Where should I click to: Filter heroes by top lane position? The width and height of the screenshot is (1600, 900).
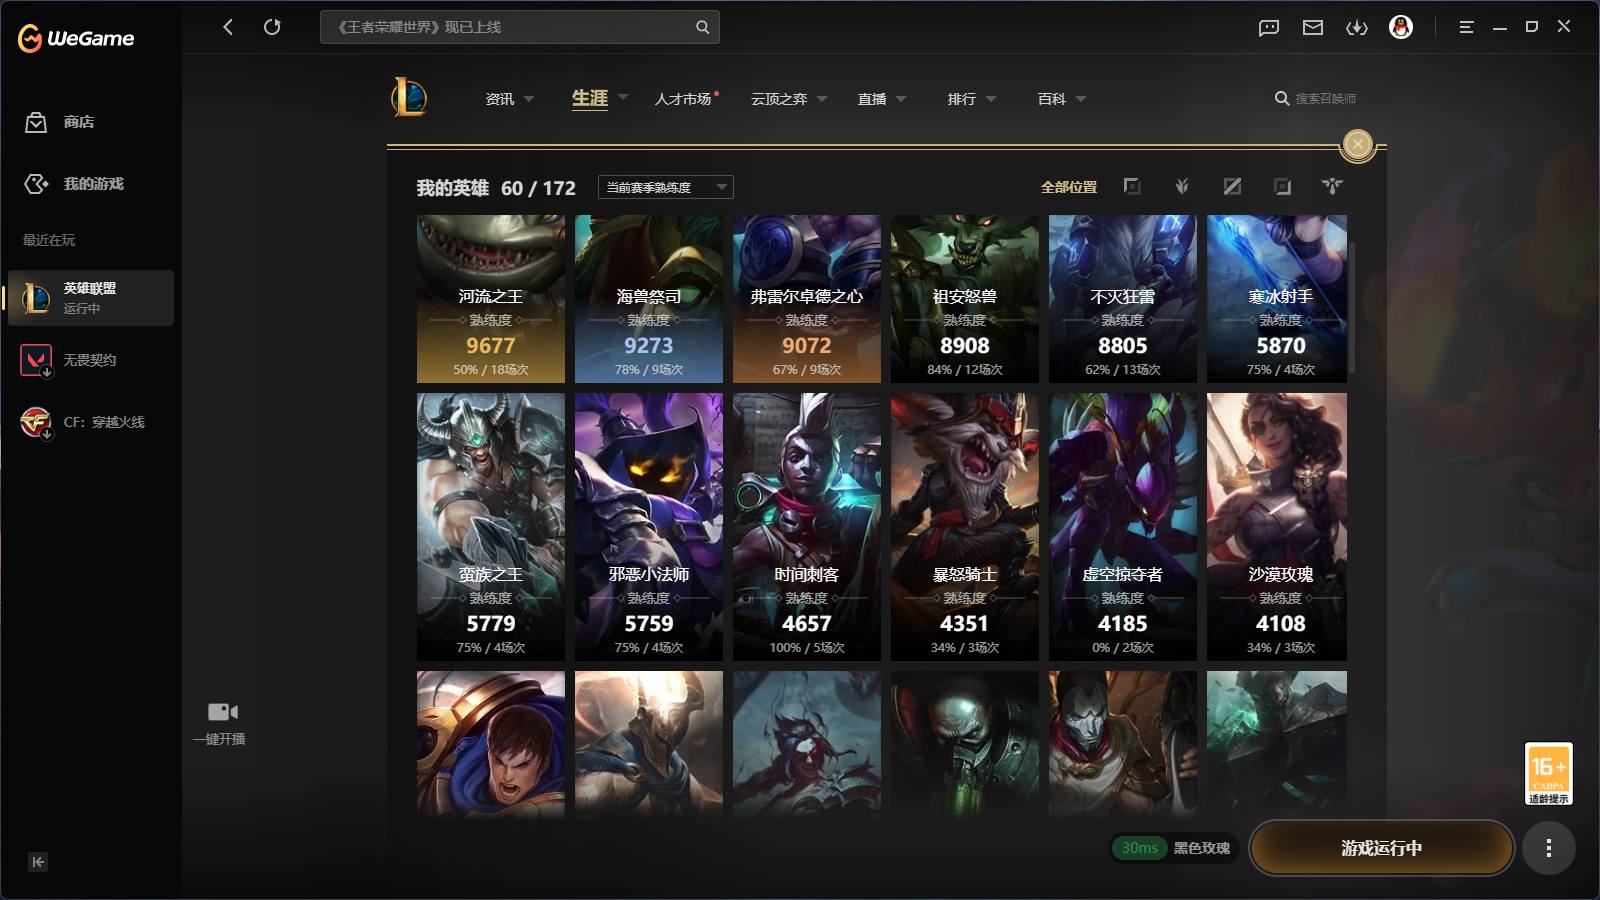[1132, 187]
